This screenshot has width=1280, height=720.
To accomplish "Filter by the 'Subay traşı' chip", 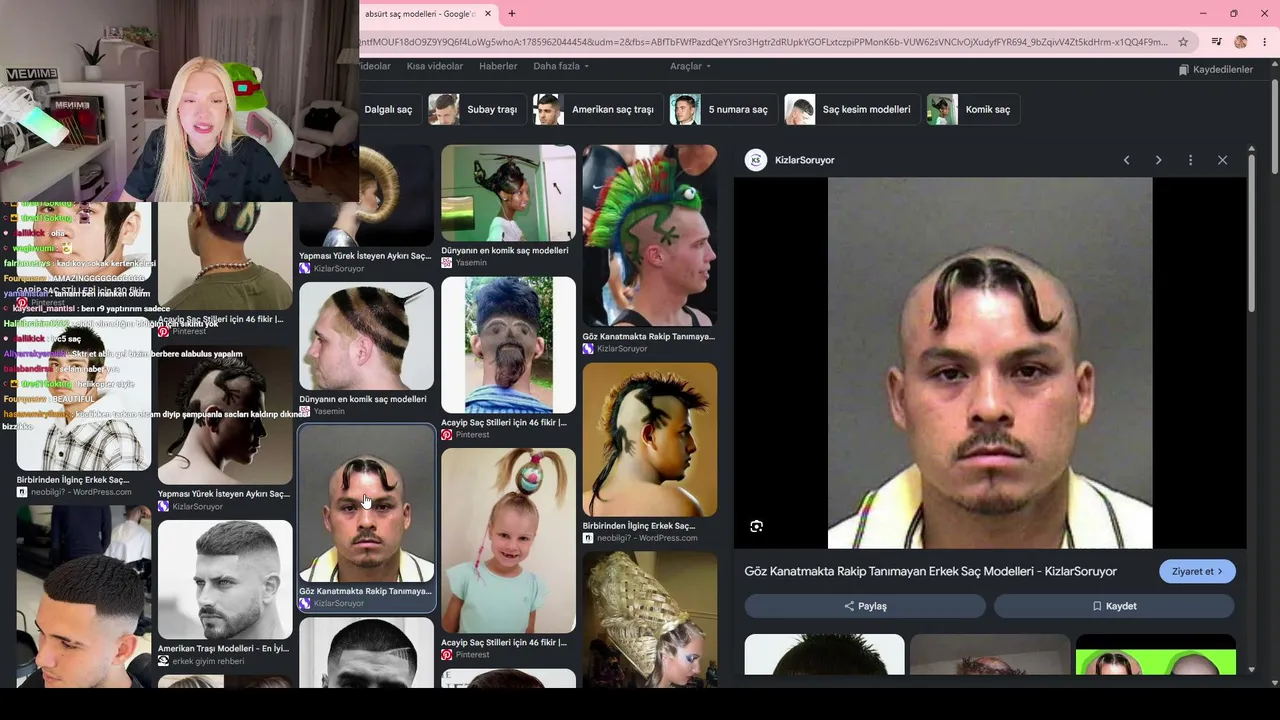I will click(x=476, y=109).
